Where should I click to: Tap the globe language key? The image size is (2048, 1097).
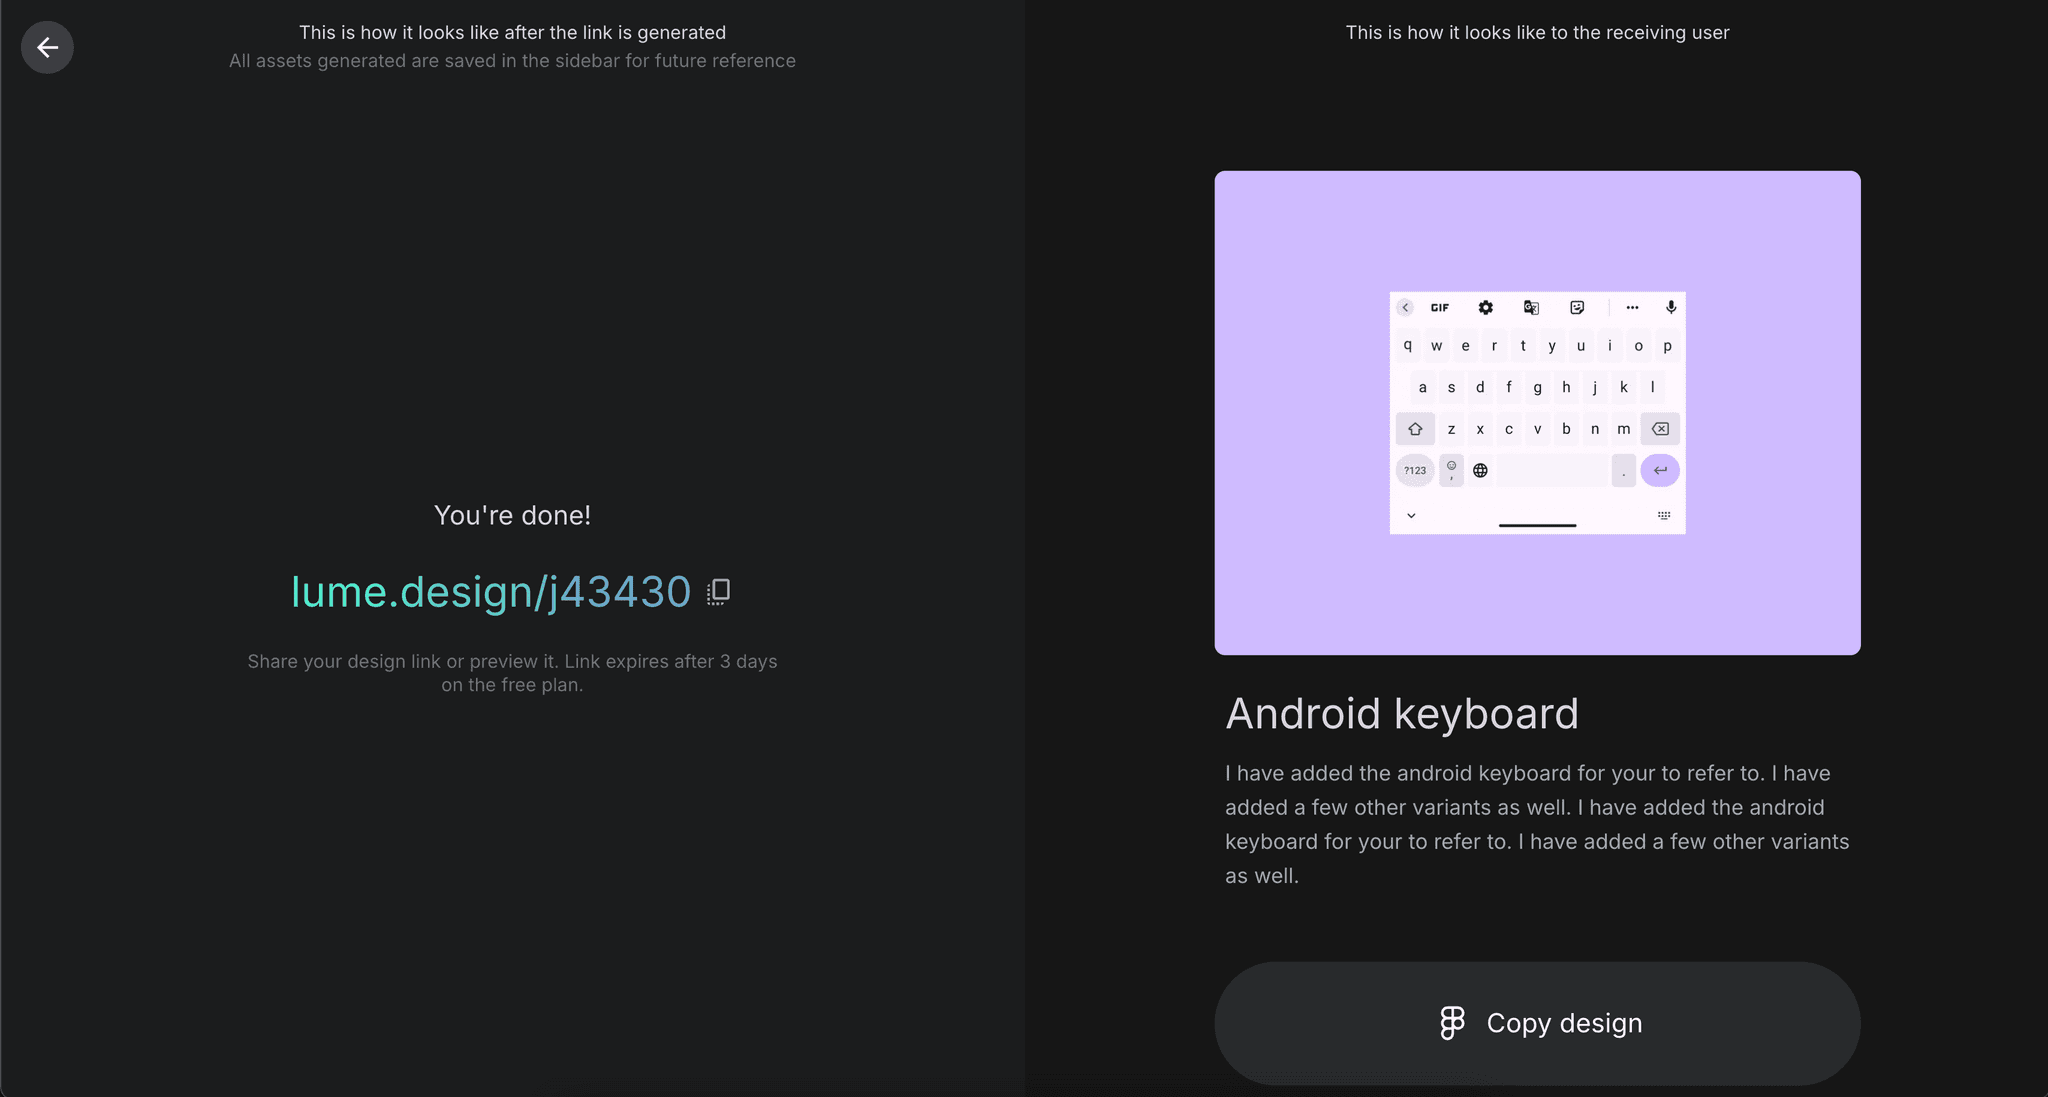[x=1480, y=470]
